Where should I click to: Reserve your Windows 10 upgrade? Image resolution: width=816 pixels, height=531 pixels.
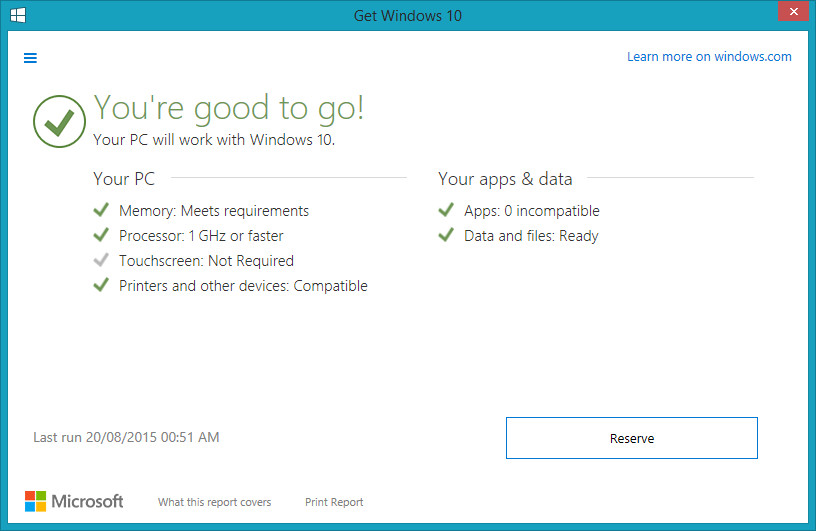click(x=632, y=438)
